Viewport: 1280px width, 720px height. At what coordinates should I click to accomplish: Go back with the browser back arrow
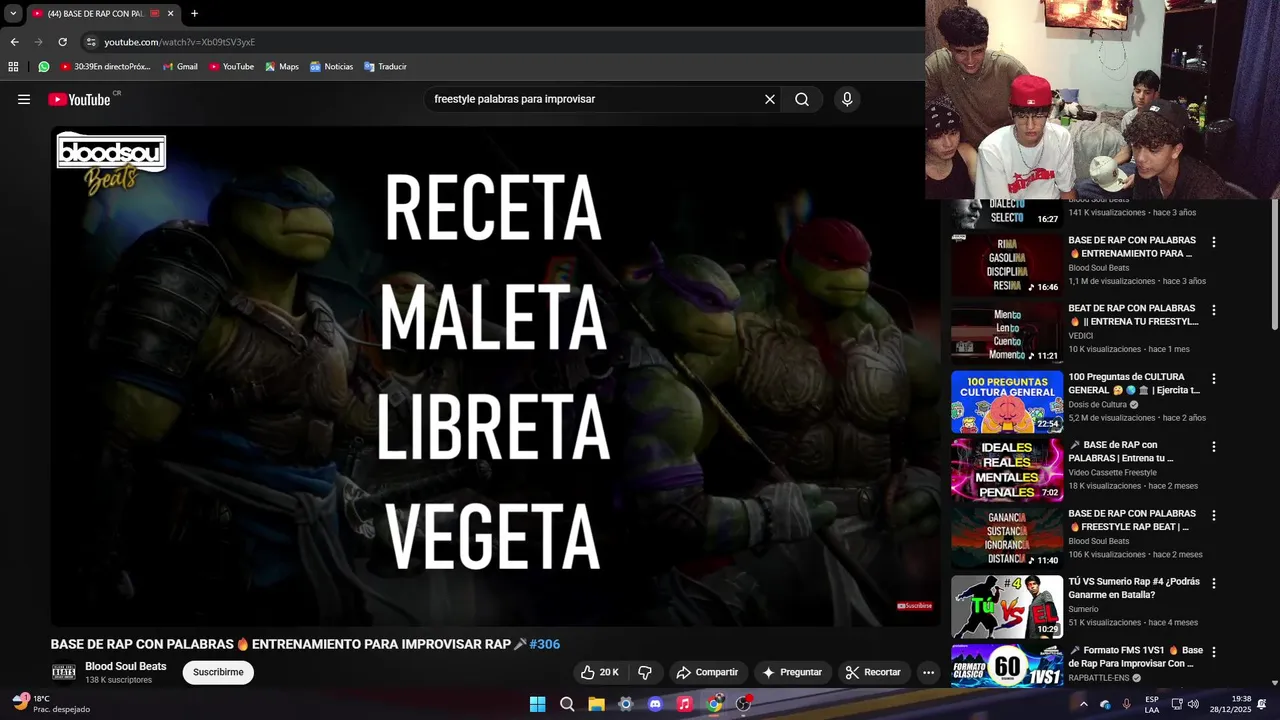coord(14,42)
